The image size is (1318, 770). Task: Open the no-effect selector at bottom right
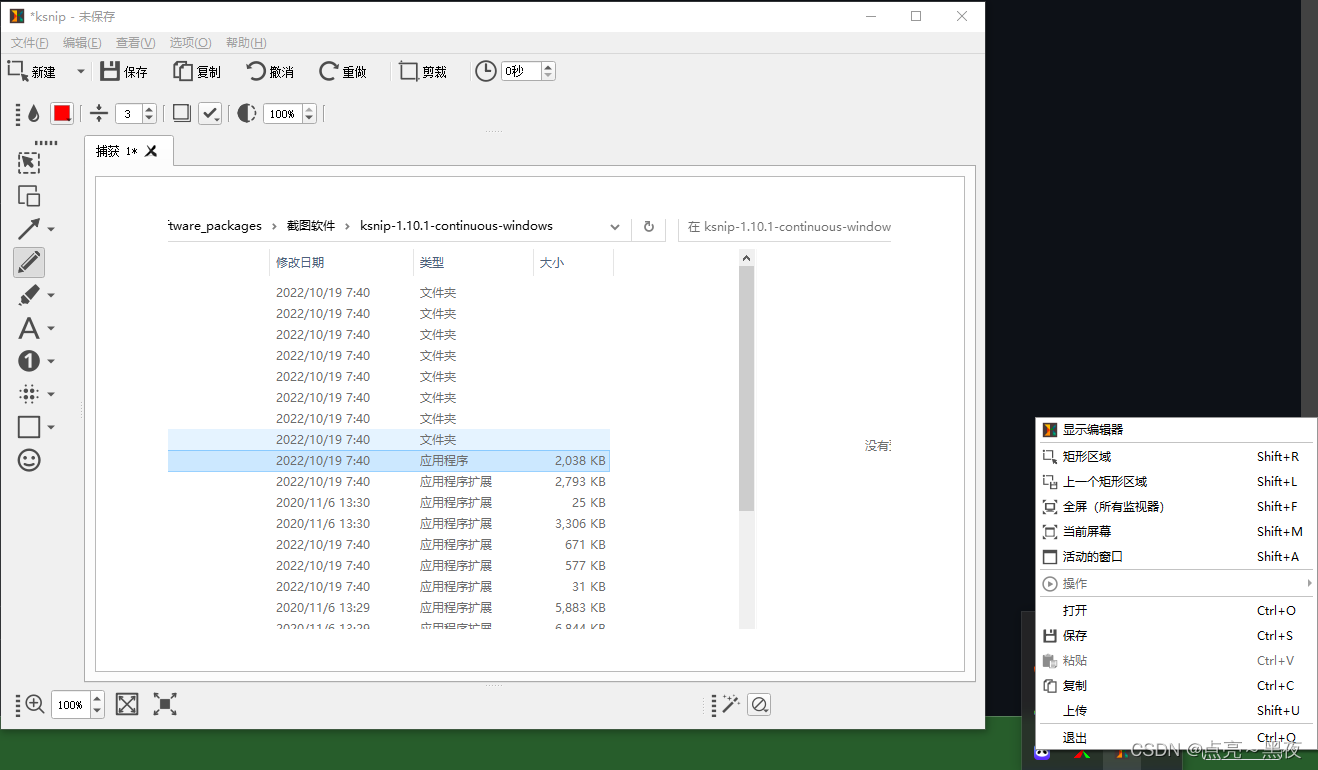coord(759,704)
